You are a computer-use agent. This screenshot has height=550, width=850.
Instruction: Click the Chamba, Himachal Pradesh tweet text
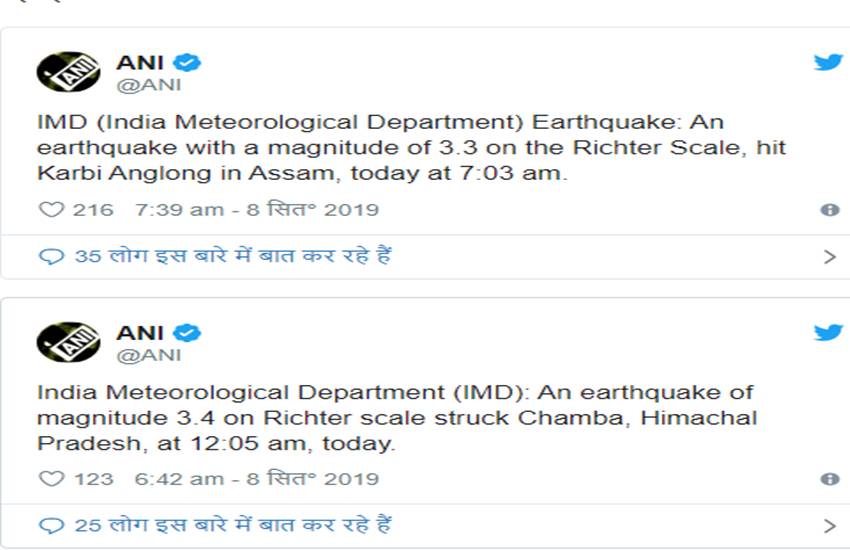[x=396, y=416]
